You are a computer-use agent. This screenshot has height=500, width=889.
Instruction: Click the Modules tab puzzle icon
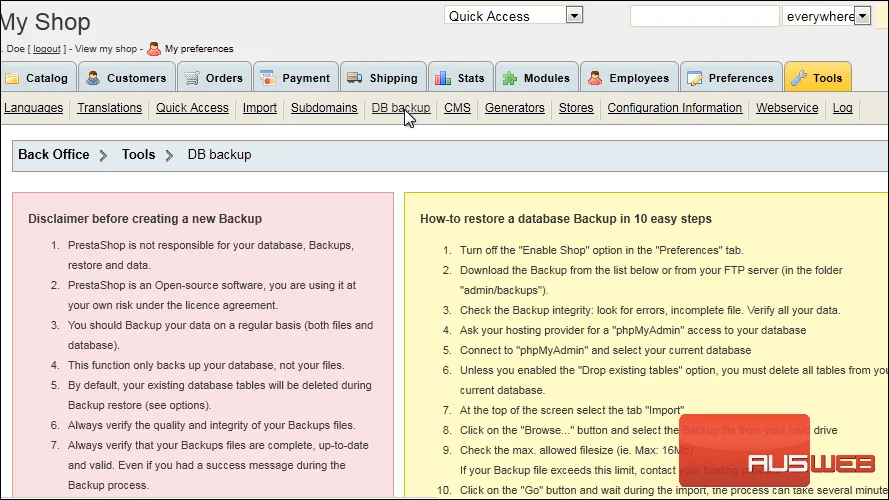(x=510, y=78)
